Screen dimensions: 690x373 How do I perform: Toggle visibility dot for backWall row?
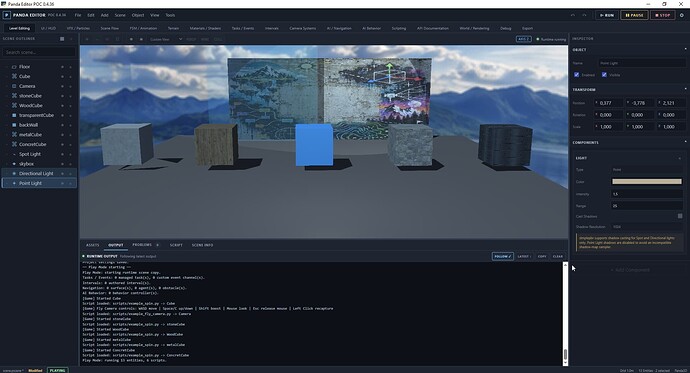coord(62,125)
